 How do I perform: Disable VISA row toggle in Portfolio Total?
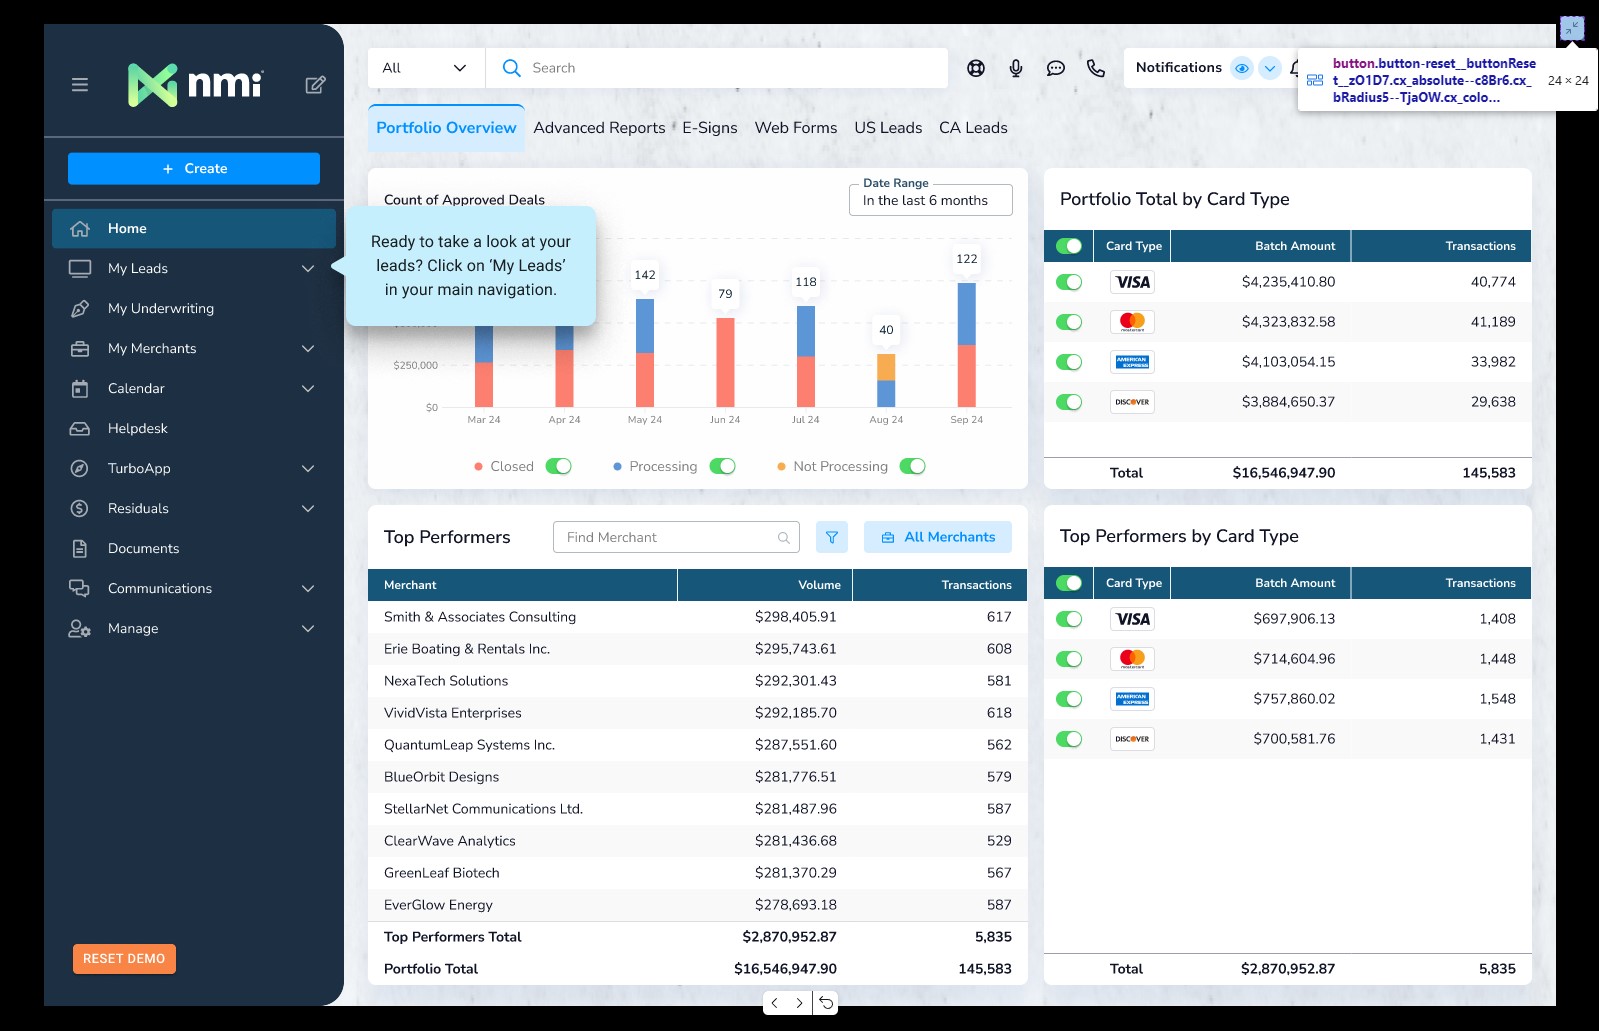coord(1069,282)
